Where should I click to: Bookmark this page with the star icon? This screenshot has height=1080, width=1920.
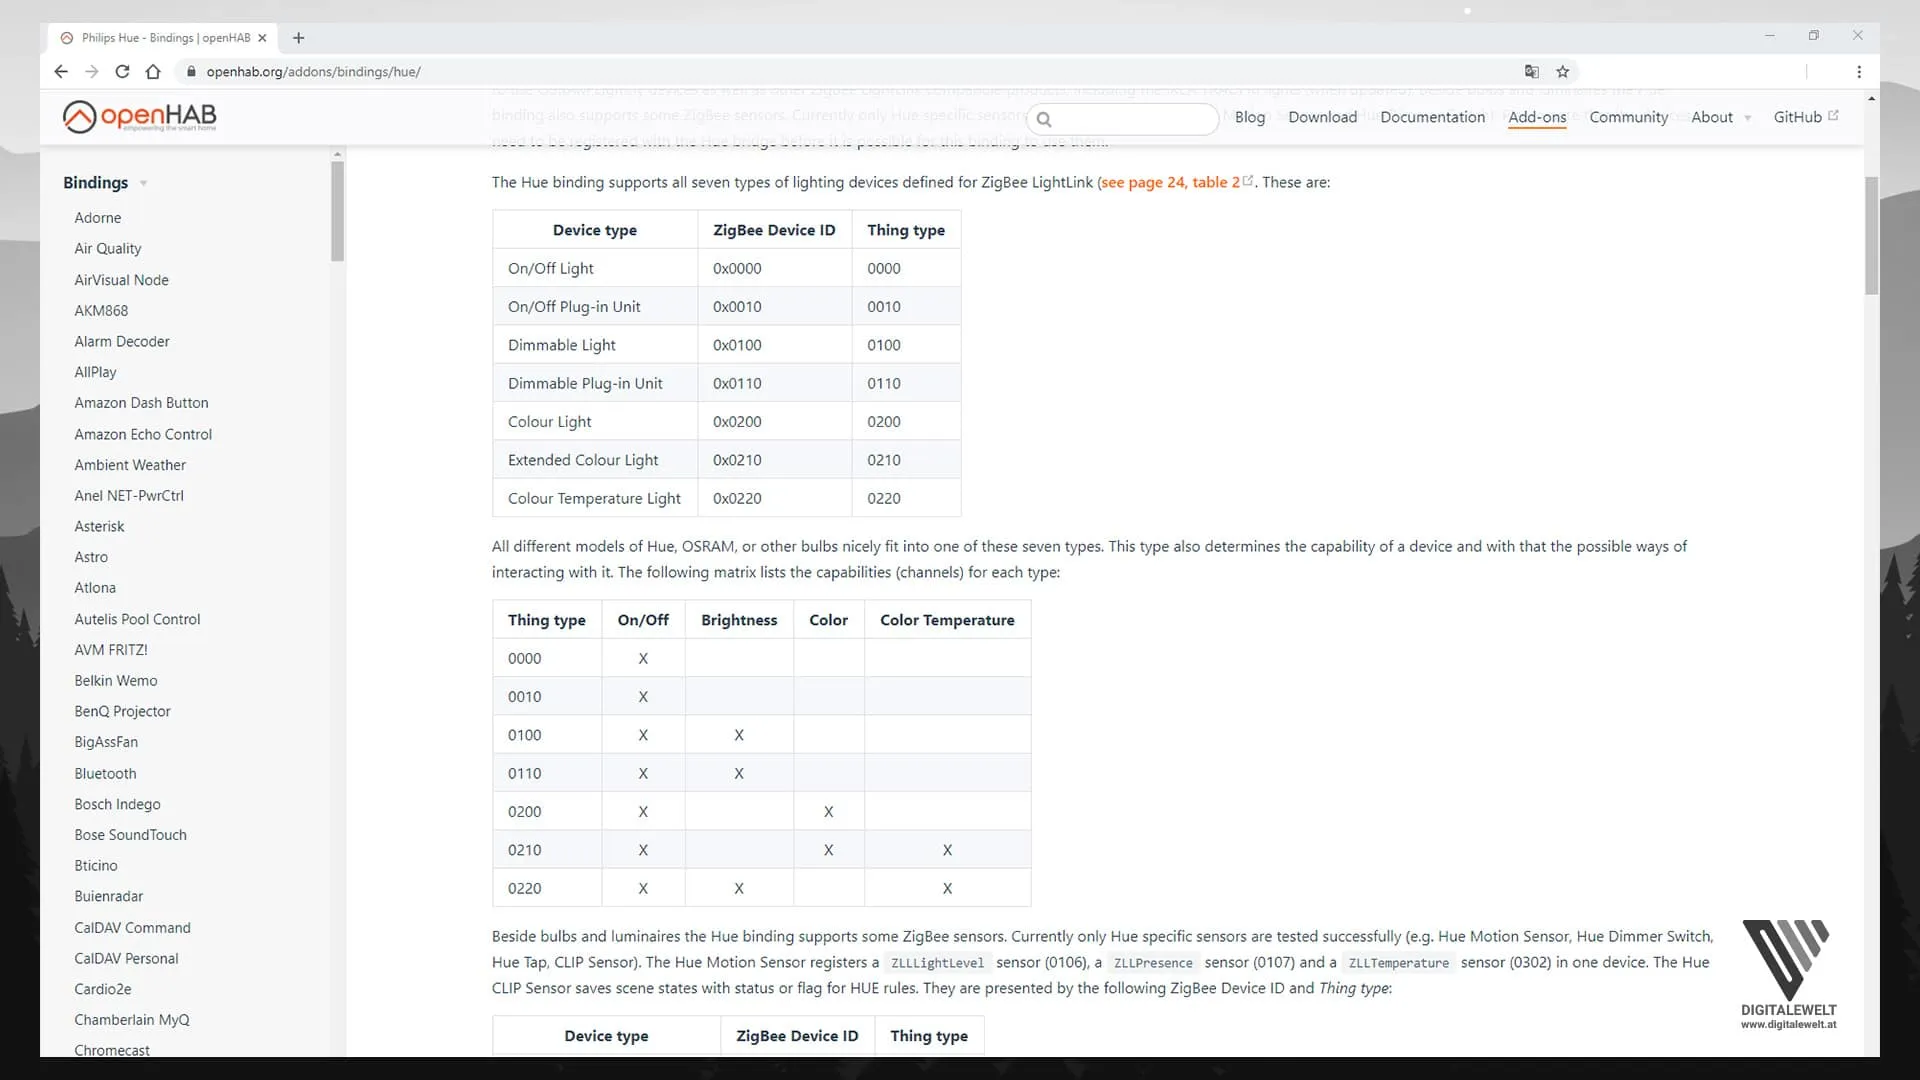coord(1563,71)
